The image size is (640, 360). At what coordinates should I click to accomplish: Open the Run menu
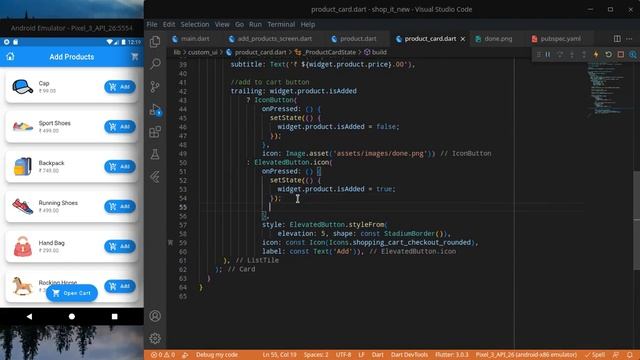[x=256, y=24]
